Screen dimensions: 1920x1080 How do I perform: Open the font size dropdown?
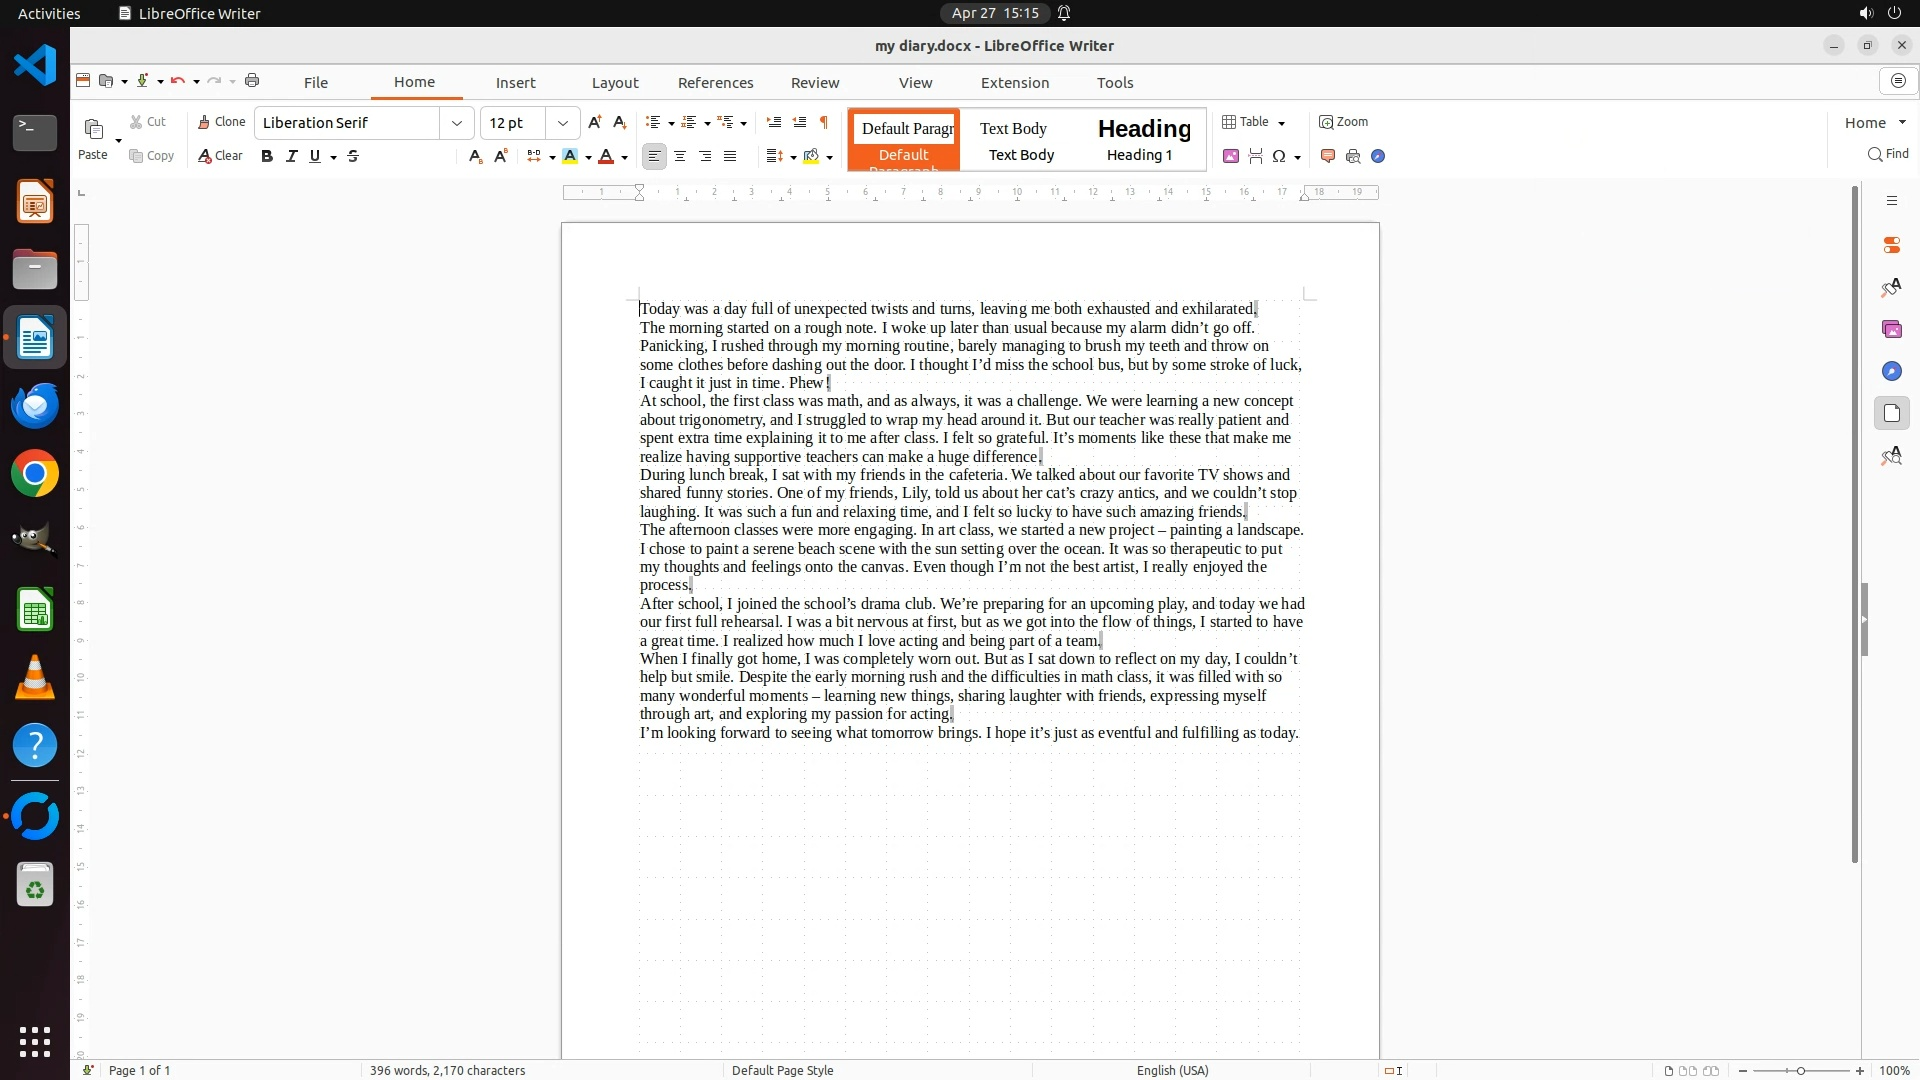tap(563, 123)
